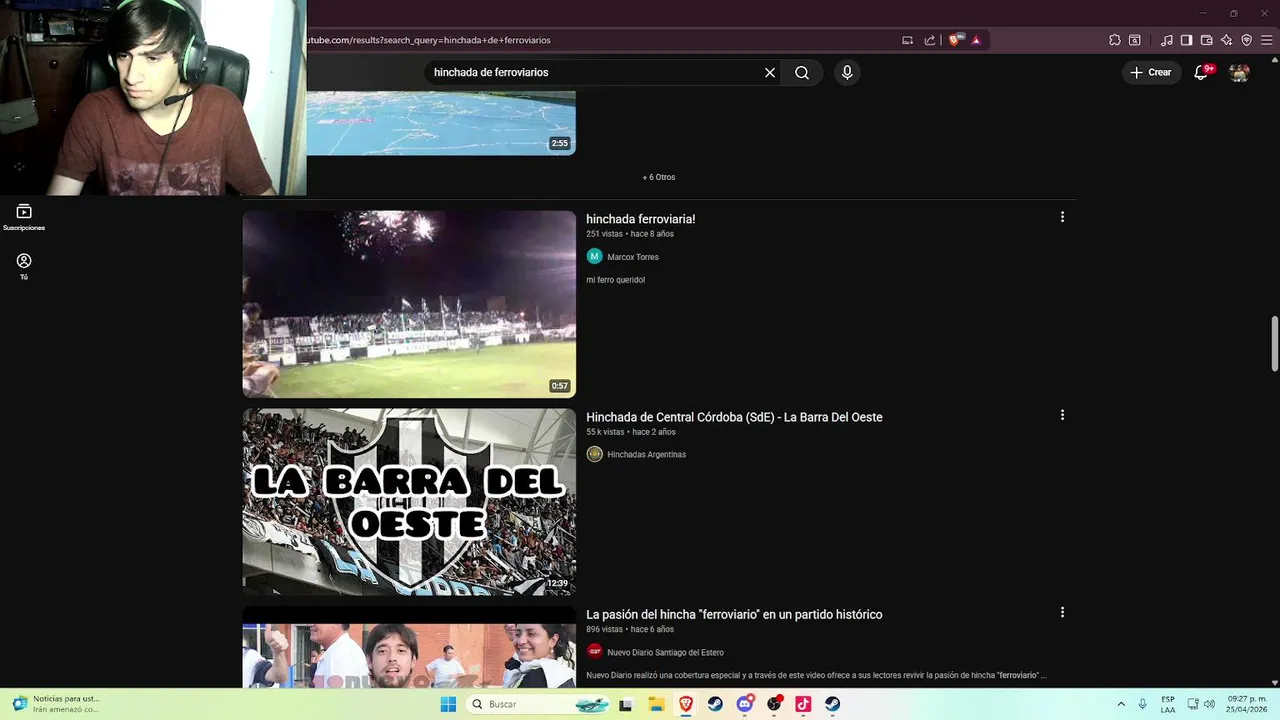Screen dimensions: 1280x720
Task: Click the Marcox Torres channel avatar
Action: [x=595, y=256]
